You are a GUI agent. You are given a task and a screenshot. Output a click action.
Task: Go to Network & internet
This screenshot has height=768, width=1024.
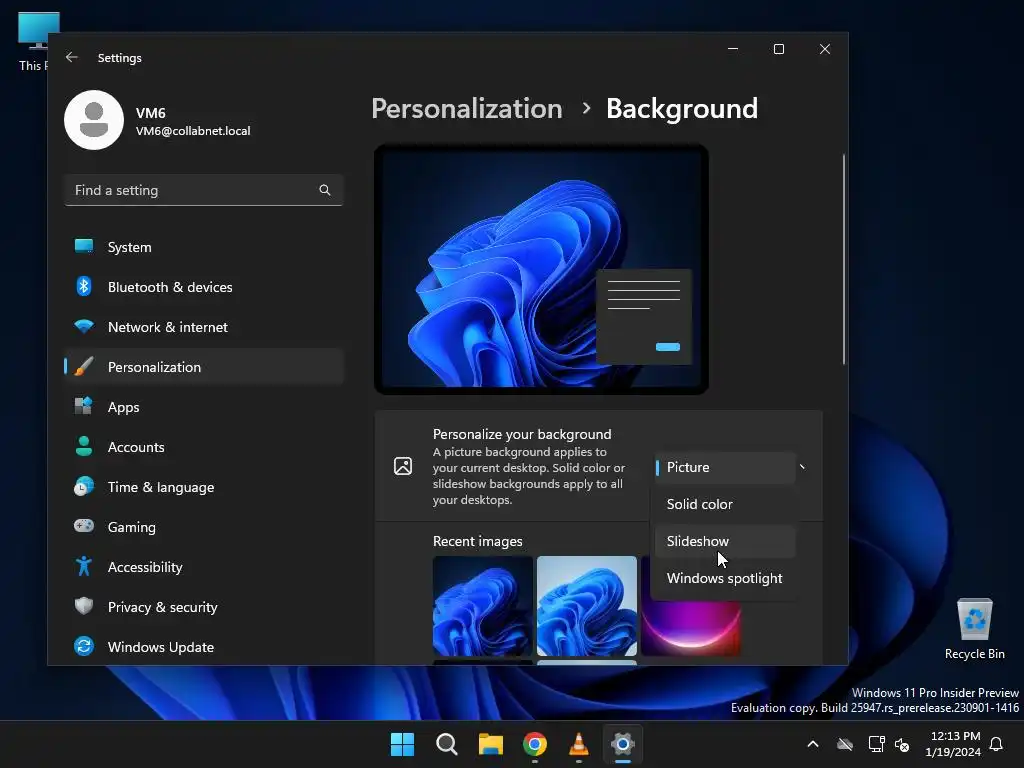(204, 327)
